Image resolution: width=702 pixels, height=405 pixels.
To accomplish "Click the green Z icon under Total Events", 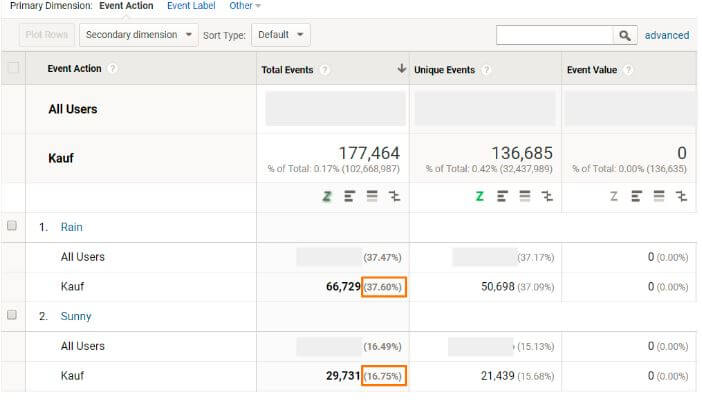I will point(326,197).
